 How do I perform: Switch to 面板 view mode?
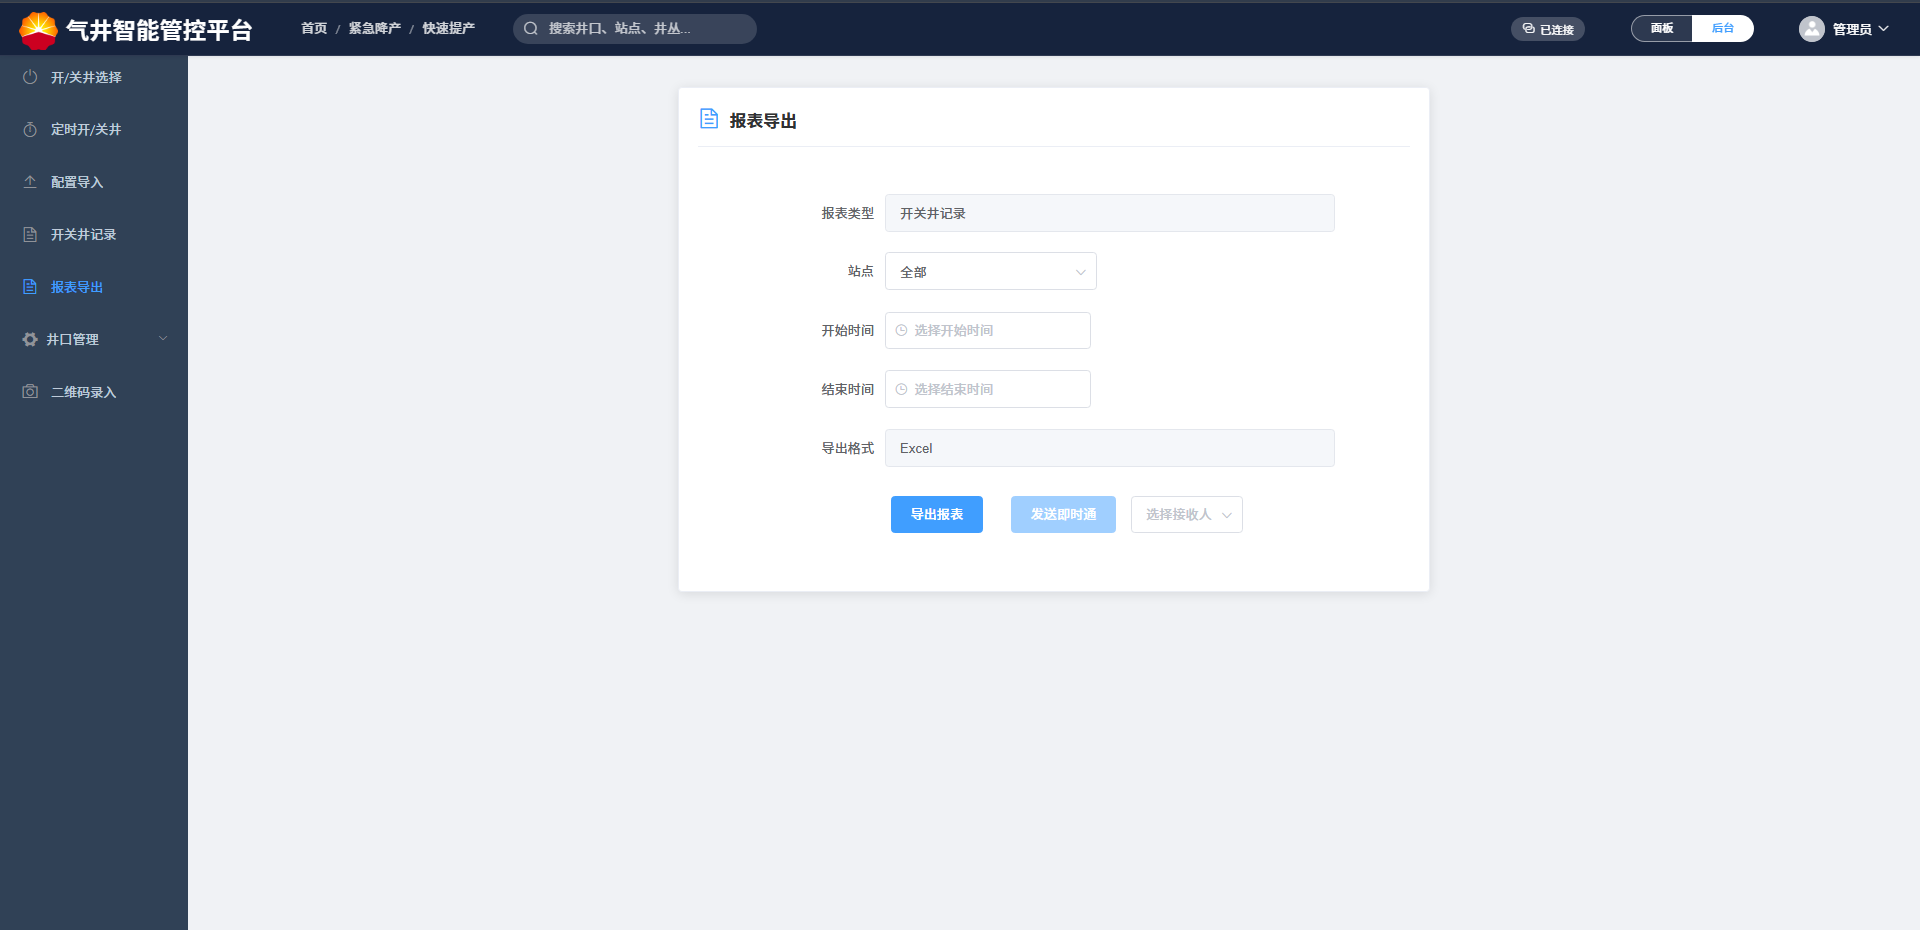(x=1662, y=29)
